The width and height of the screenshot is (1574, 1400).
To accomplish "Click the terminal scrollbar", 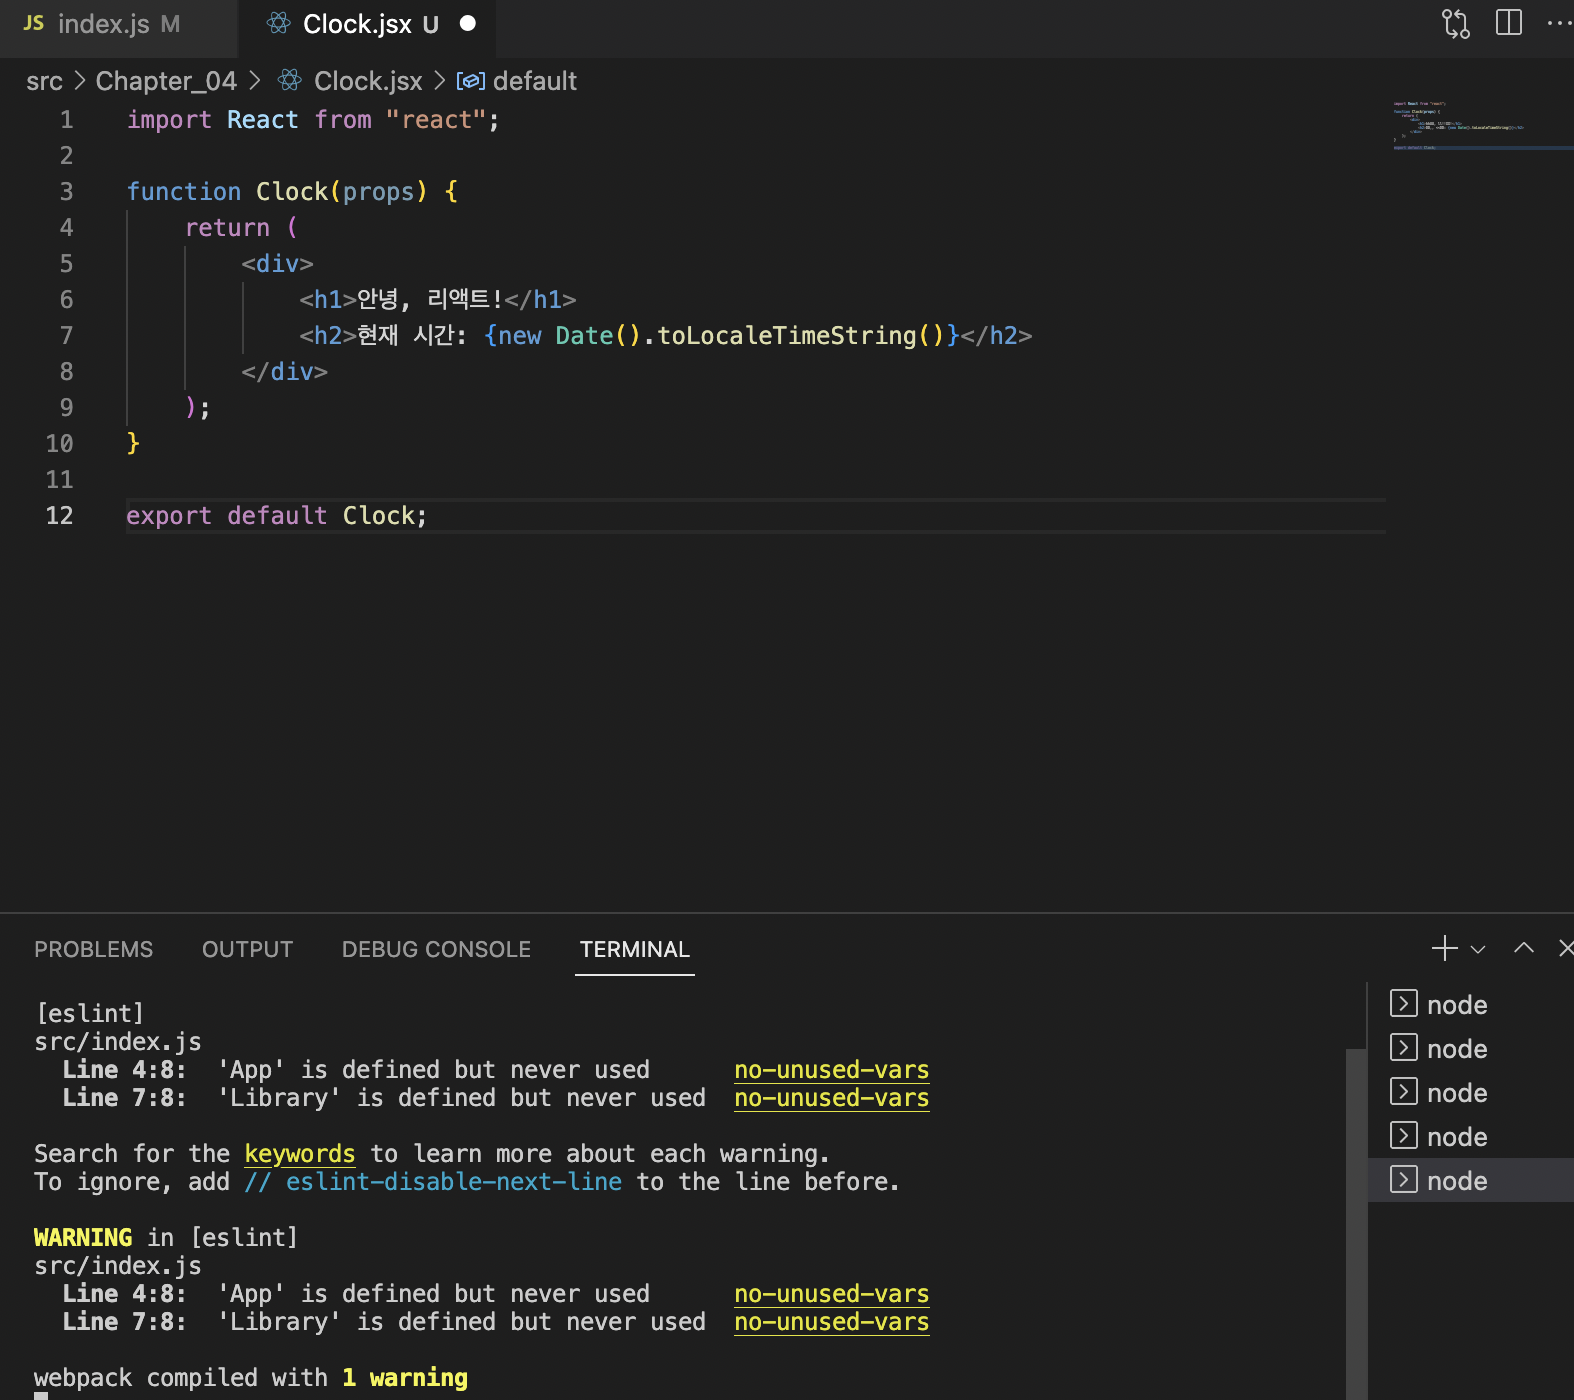I will tap(1356, 1224).
